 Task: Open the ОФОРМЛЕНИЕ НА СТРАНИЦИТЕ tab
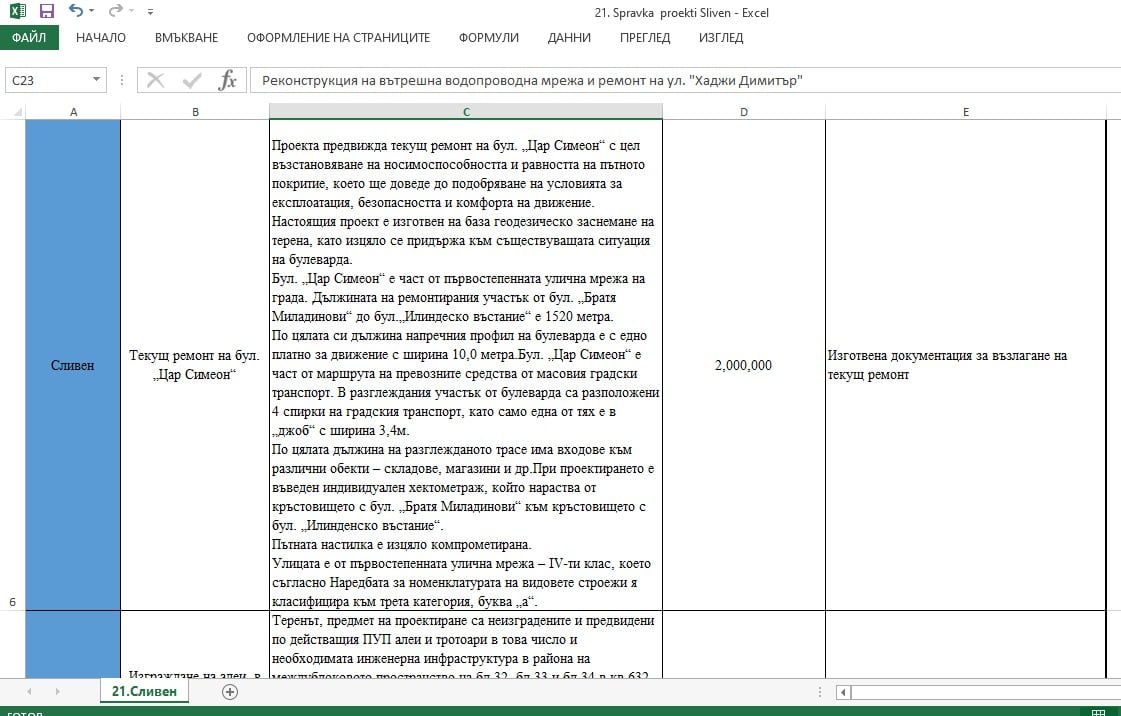(x=338, y=38)
